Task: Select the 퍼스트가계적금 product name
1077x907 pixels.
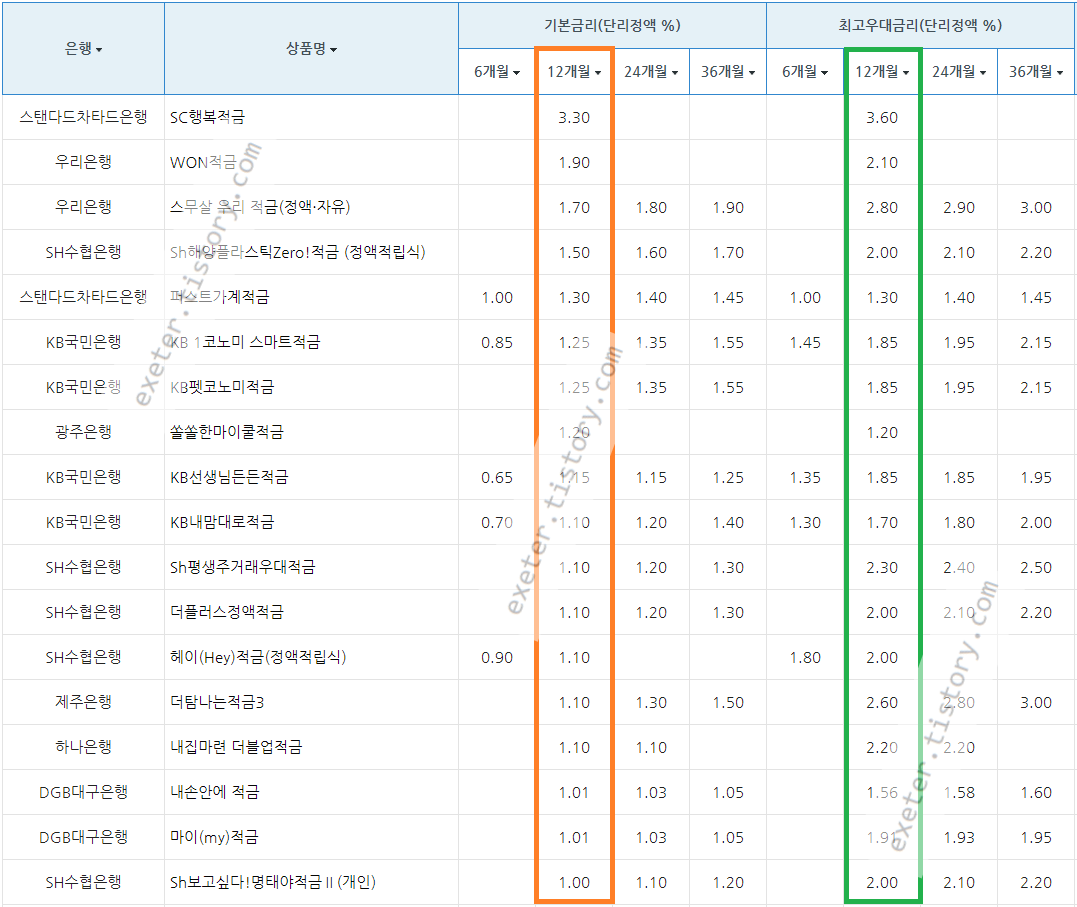Action: [219, 297]
